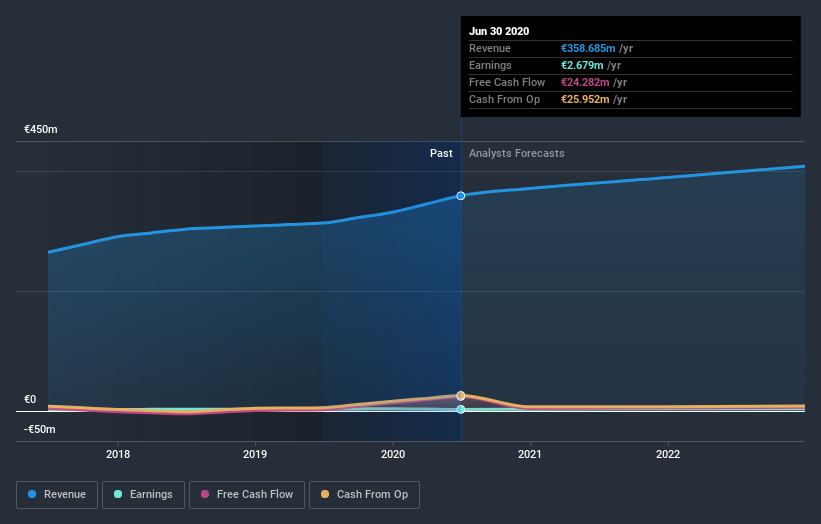Select the 2020 x-axis label
821x524 pixels.
click(x=393, y=454)
